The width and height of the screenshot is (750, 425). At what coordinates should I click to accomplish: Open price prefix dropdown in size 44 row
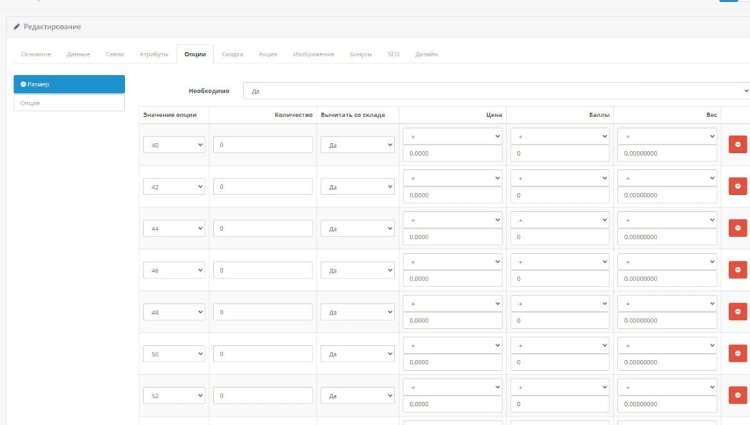point(453,219)
